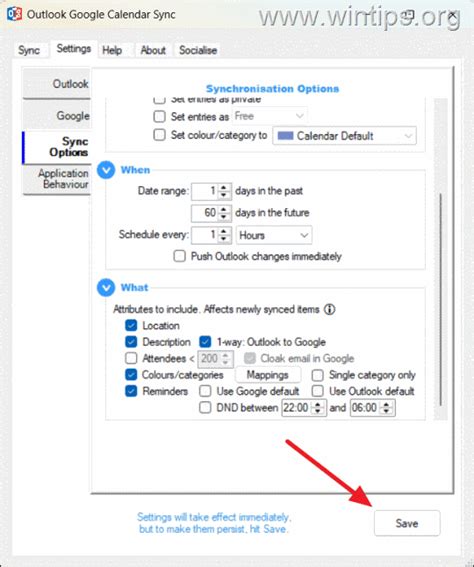This screenshot has width=474, height=567.
Task: Open the About tab
Action: tap(153, 50)
